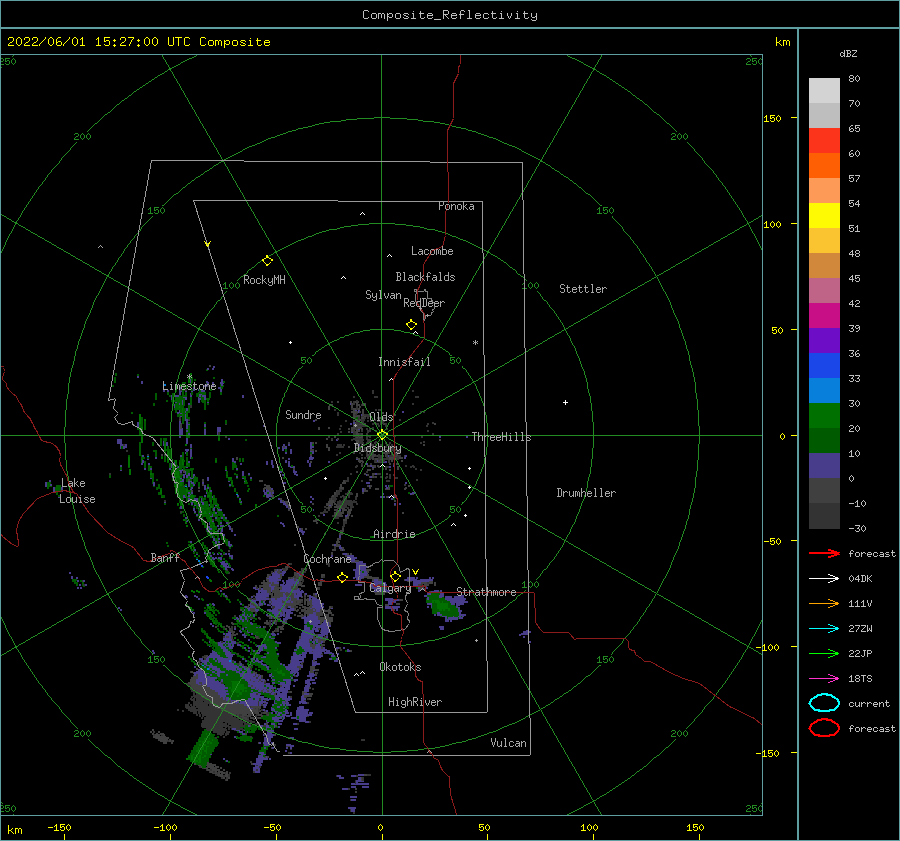Click the green 22JP arrow icon
The image size is (900, 841).
[x=824, y=653]
